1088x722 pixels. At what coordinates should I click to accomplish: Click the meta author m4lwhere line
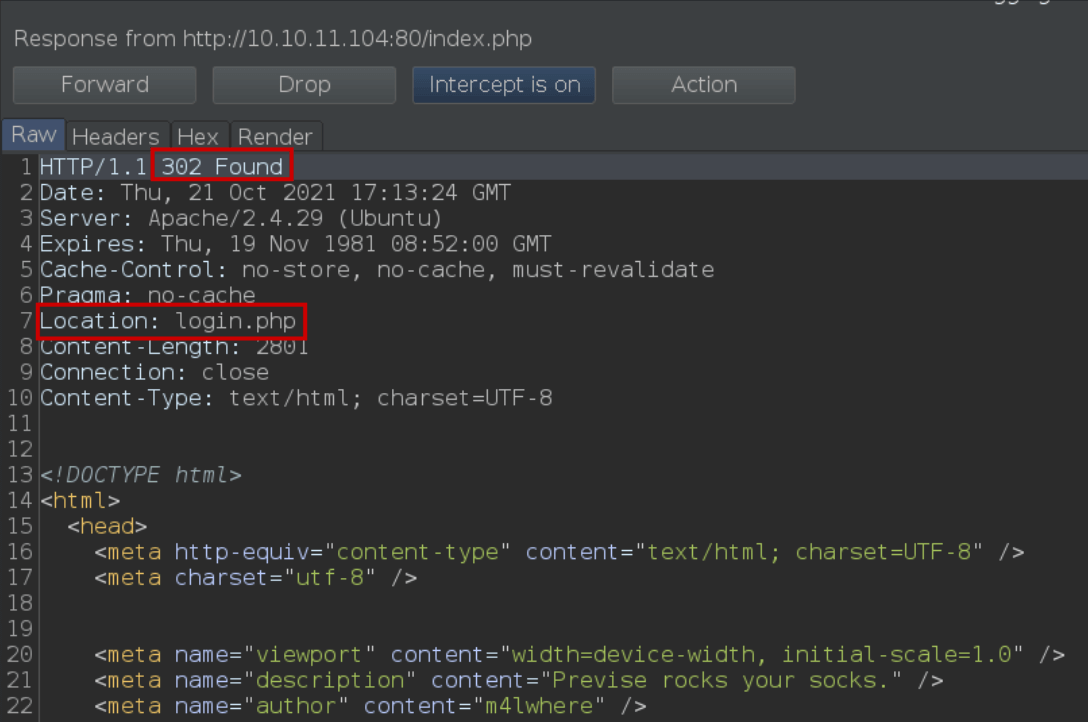371,706
